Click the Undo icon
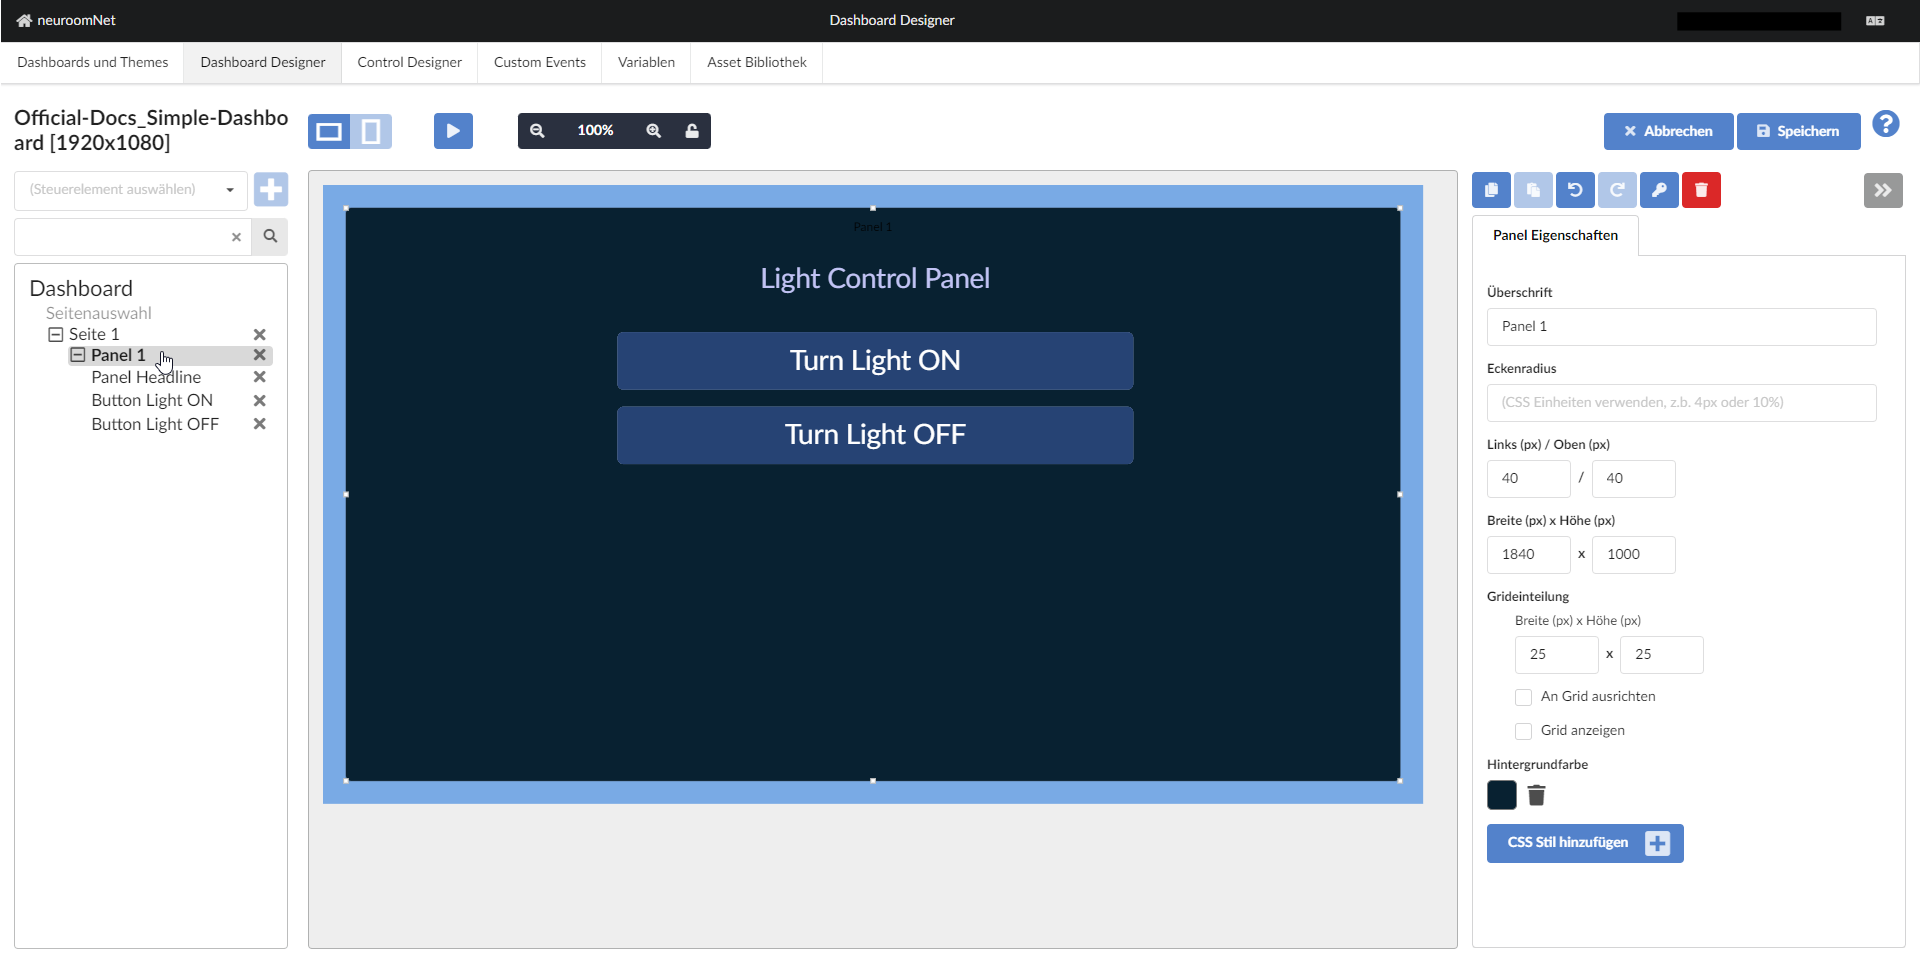The height and width of the screenshot is (963, 1920). (1575, 190)
